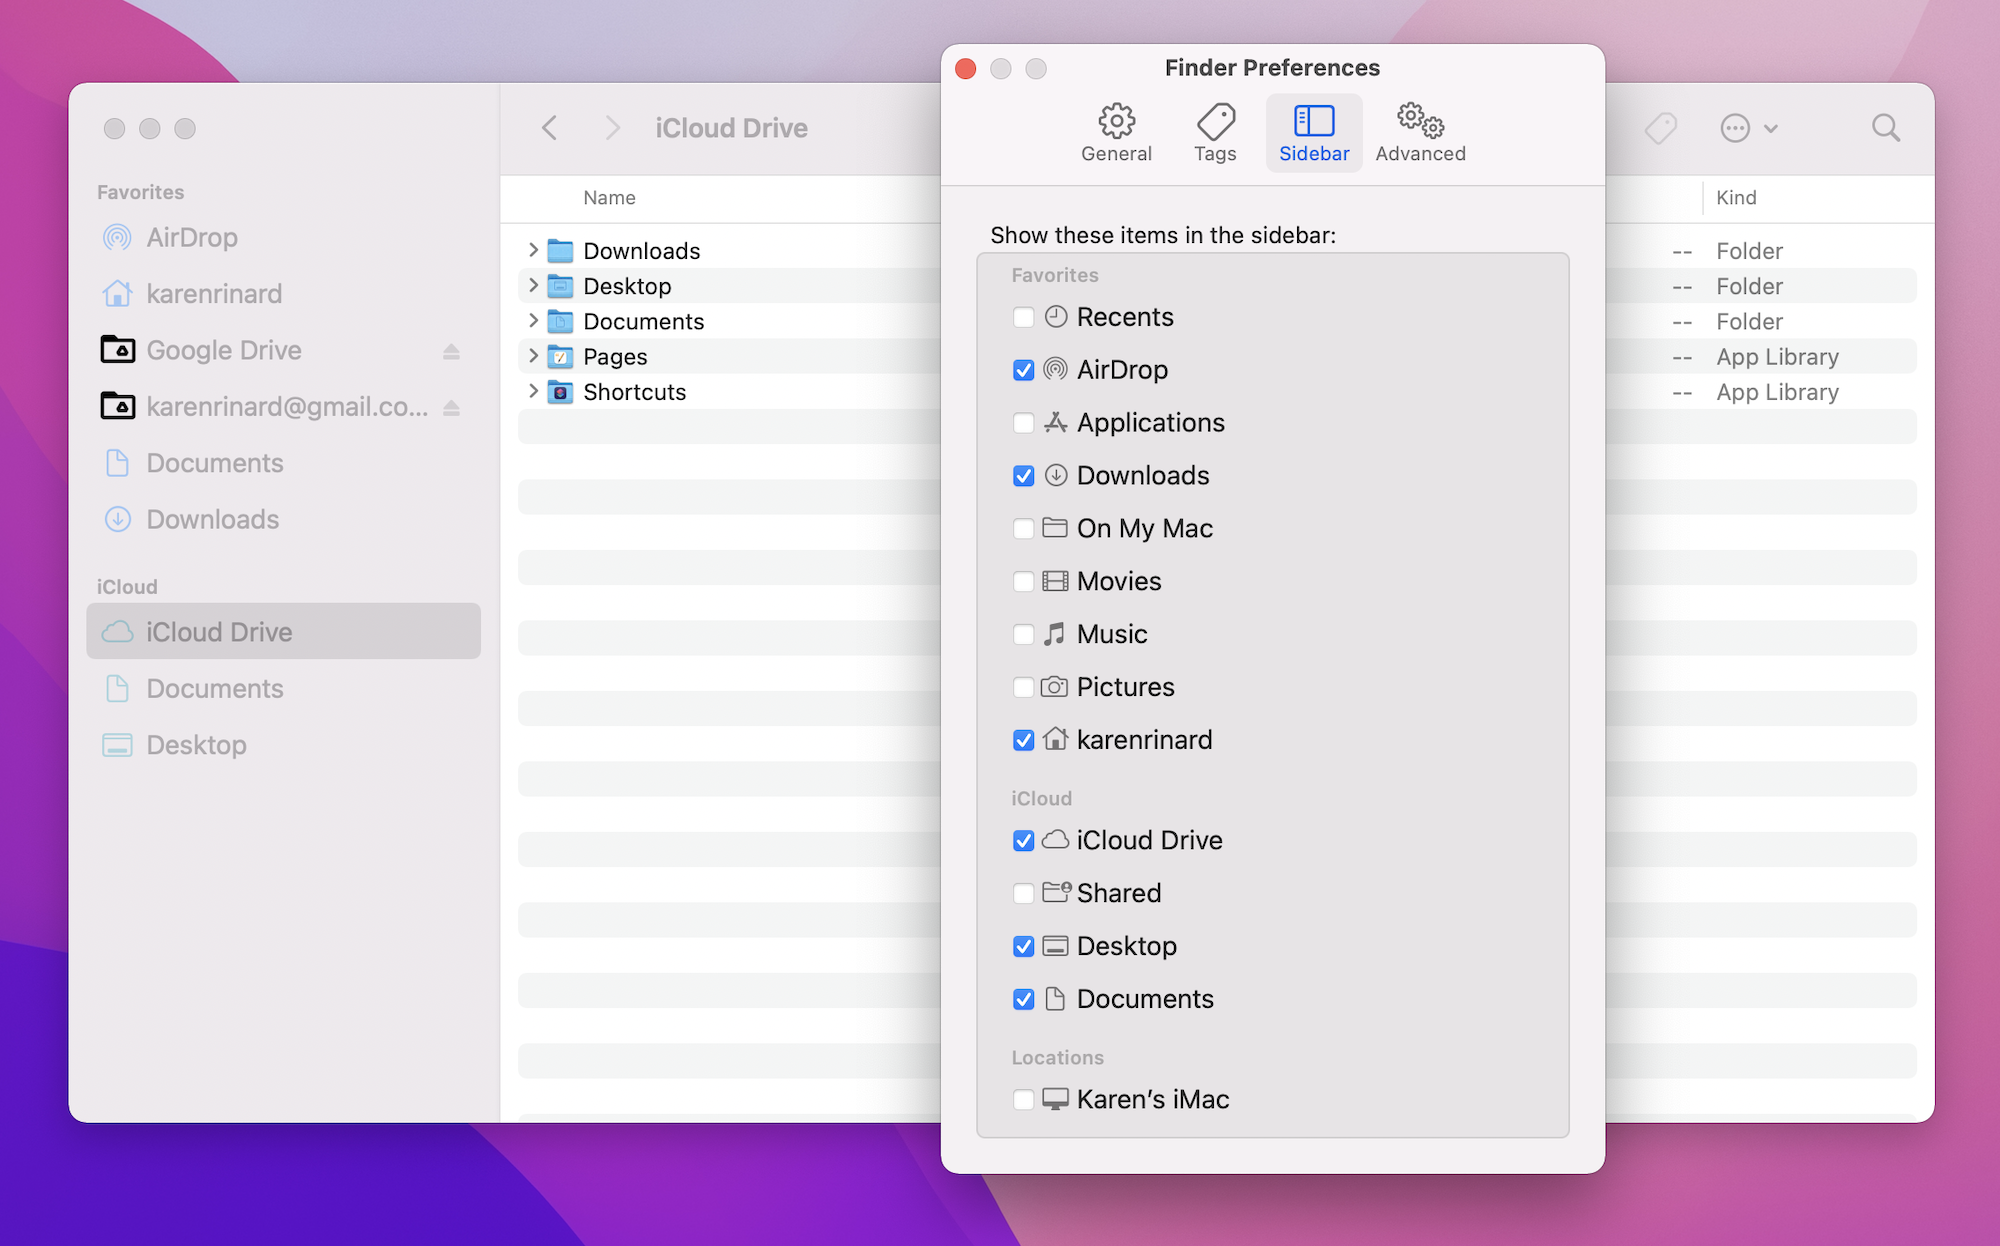Click the 'Shortcuts' file name text

[x=635, y=392]
